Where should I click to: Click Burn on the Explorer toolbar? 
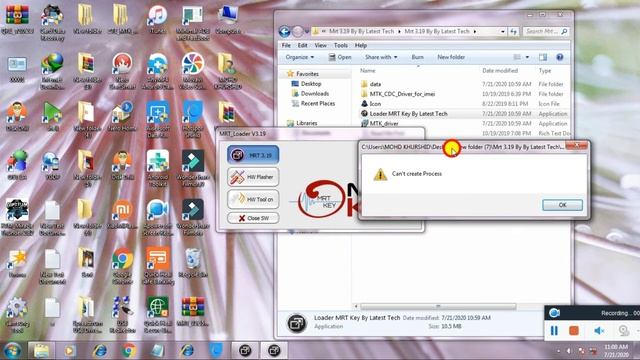(x=418, y=57)
